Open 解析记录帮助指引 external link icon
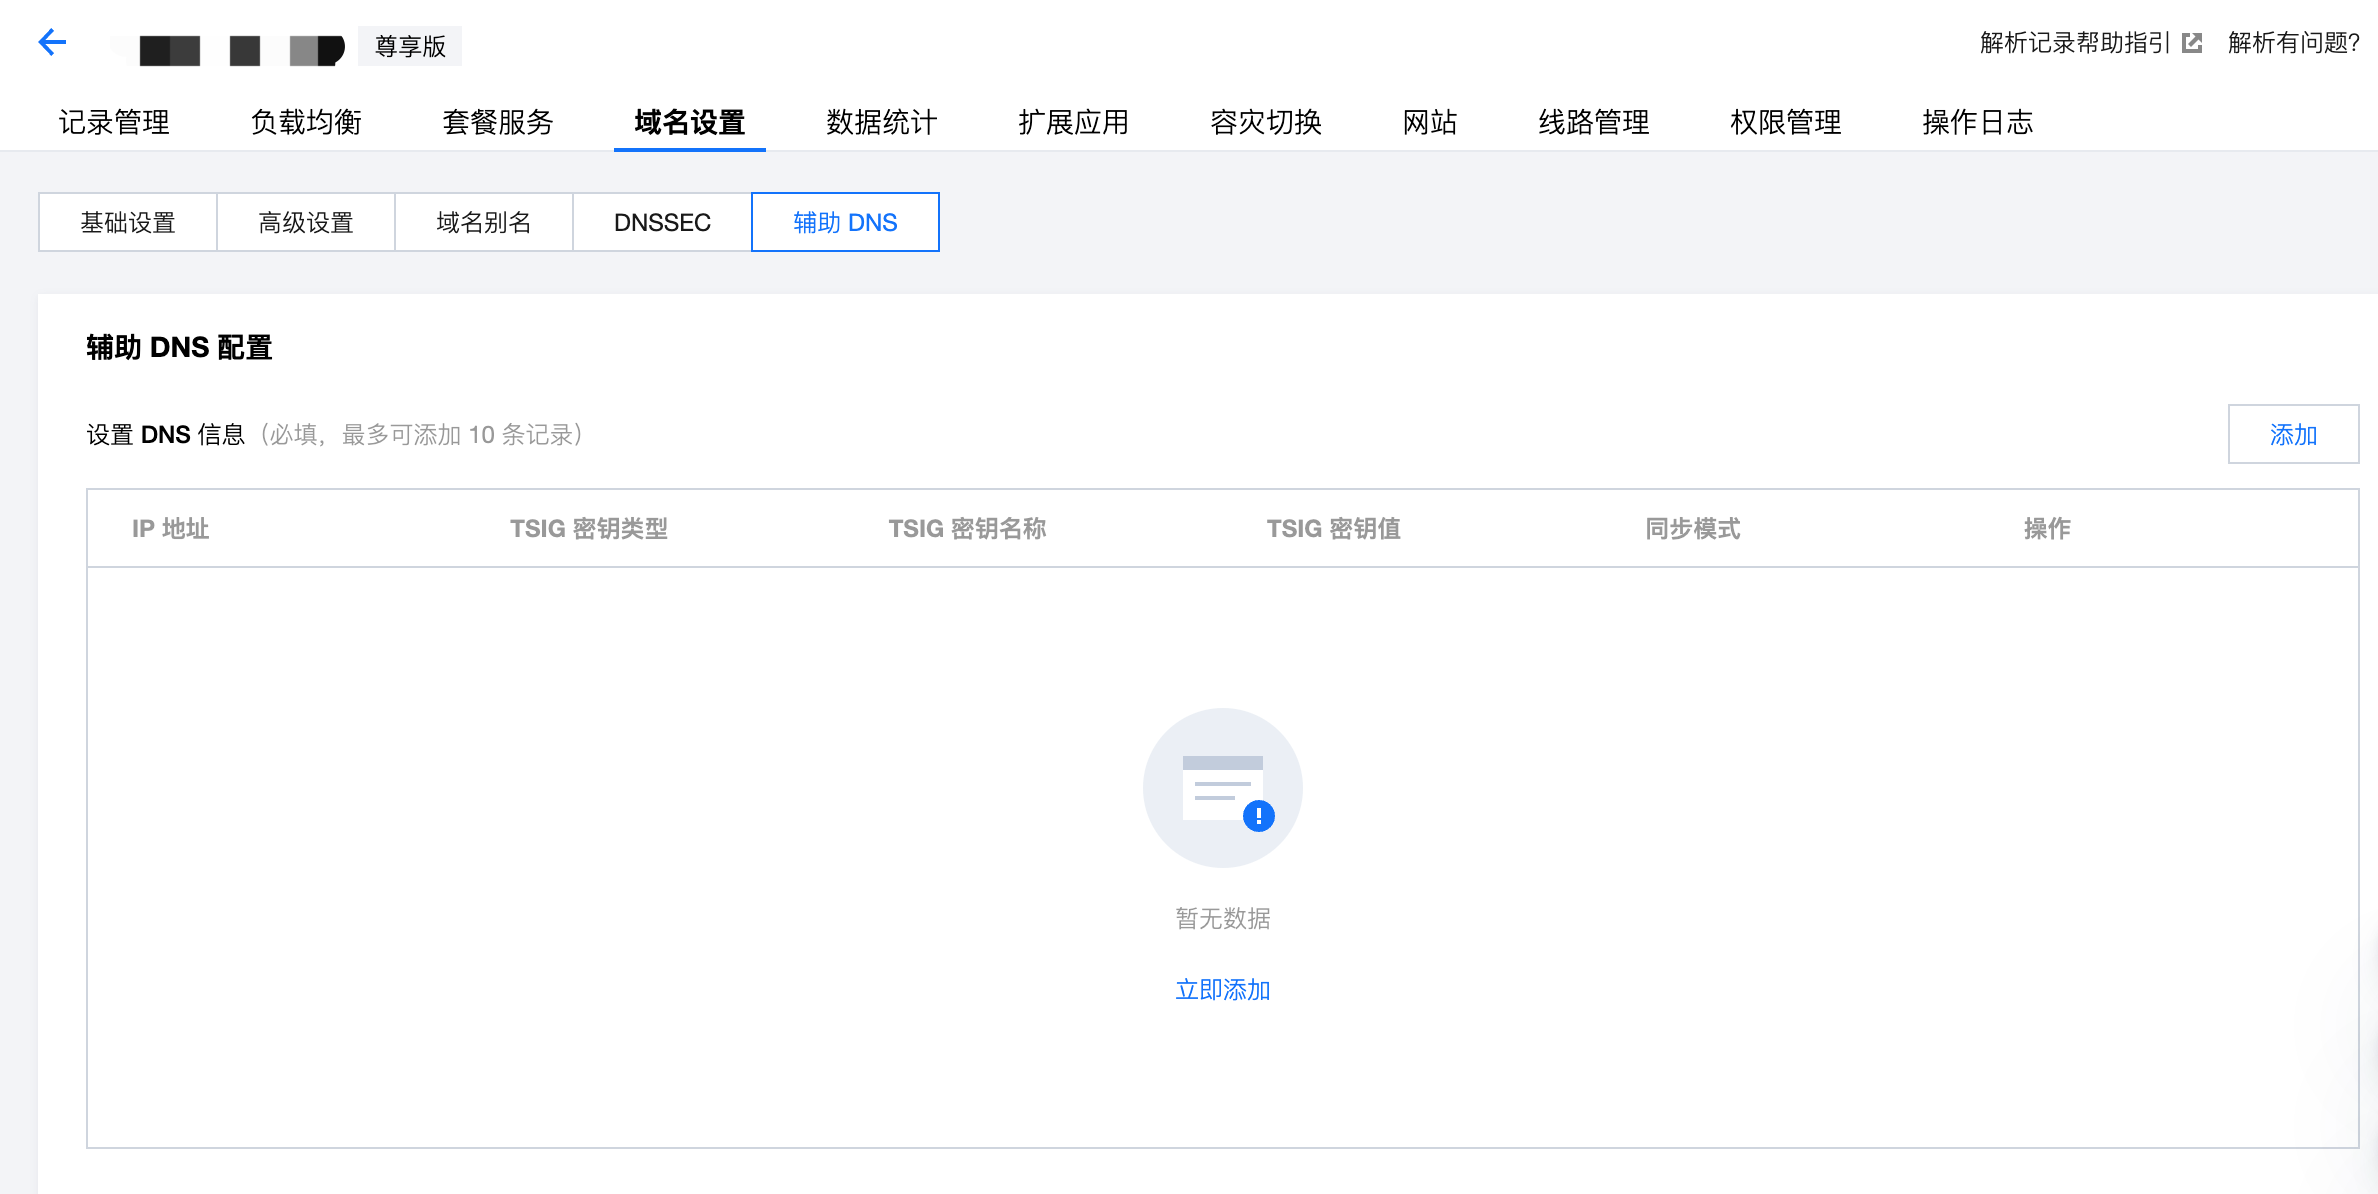This screenshot has width=2378, height=1194. click(x=2190, y=44)
